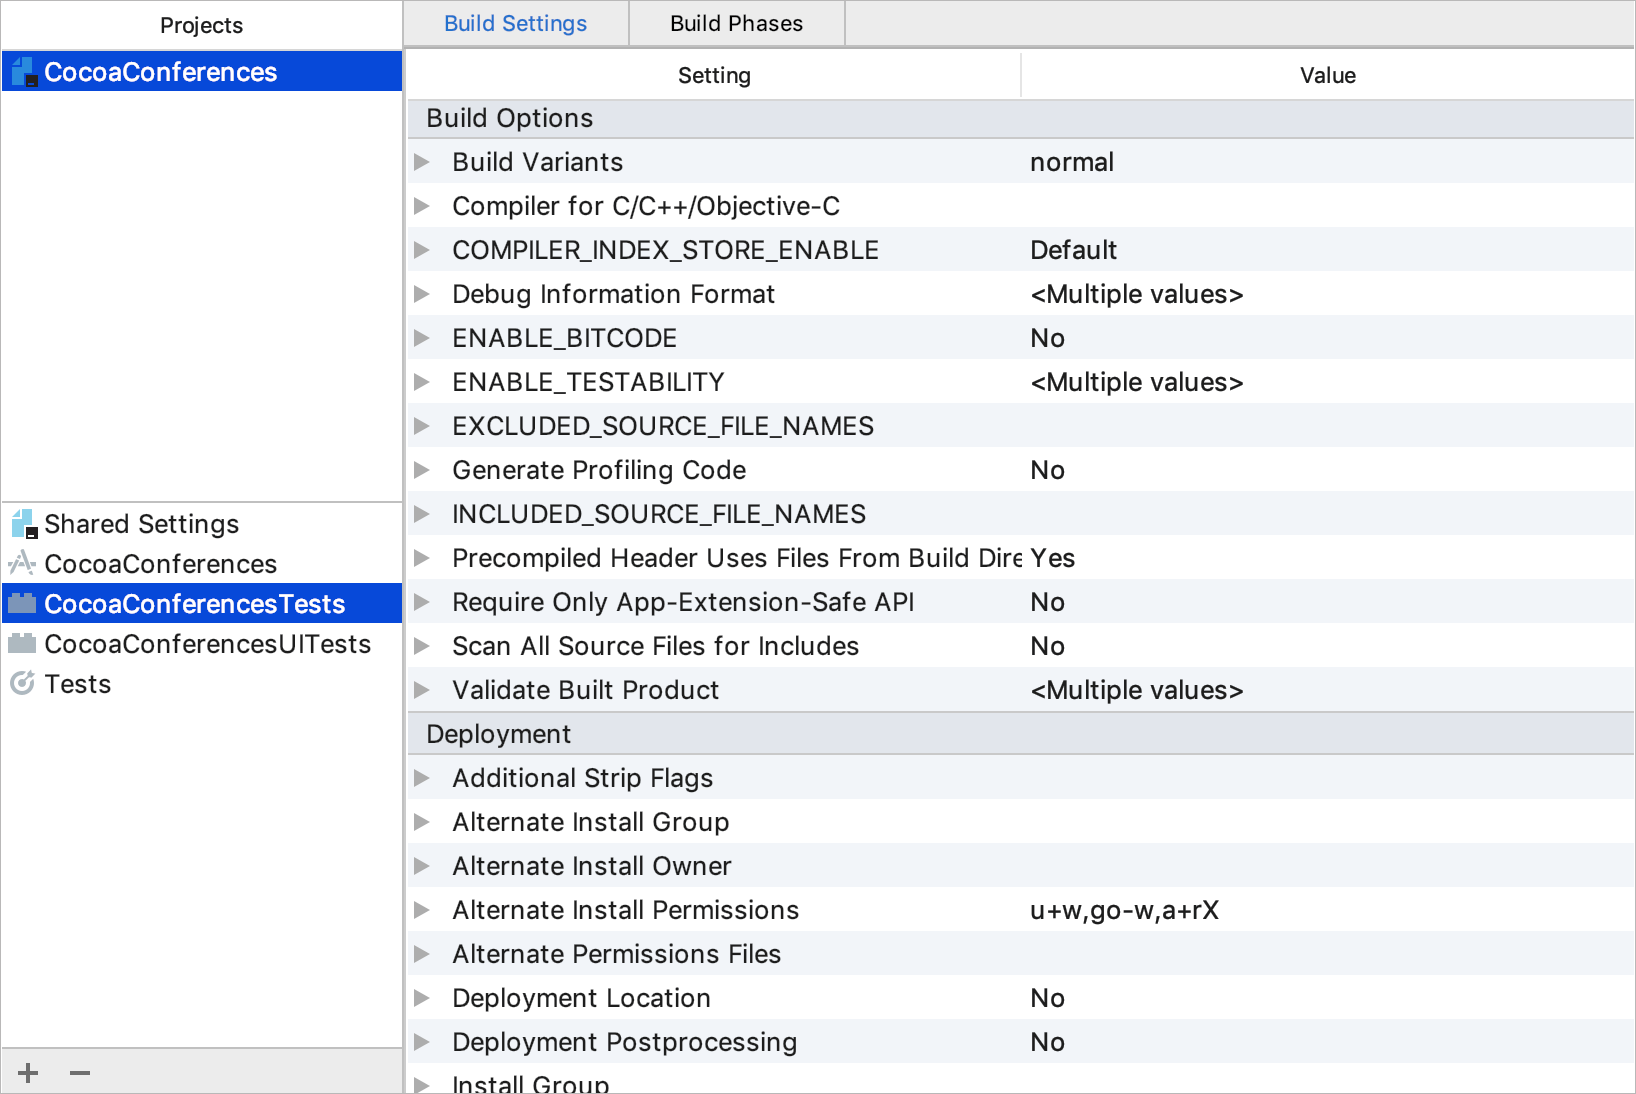Switch to the Build Phases tab
Image resolution: width=1636 pixels, height=1094 pixels.
coord(736,23)
